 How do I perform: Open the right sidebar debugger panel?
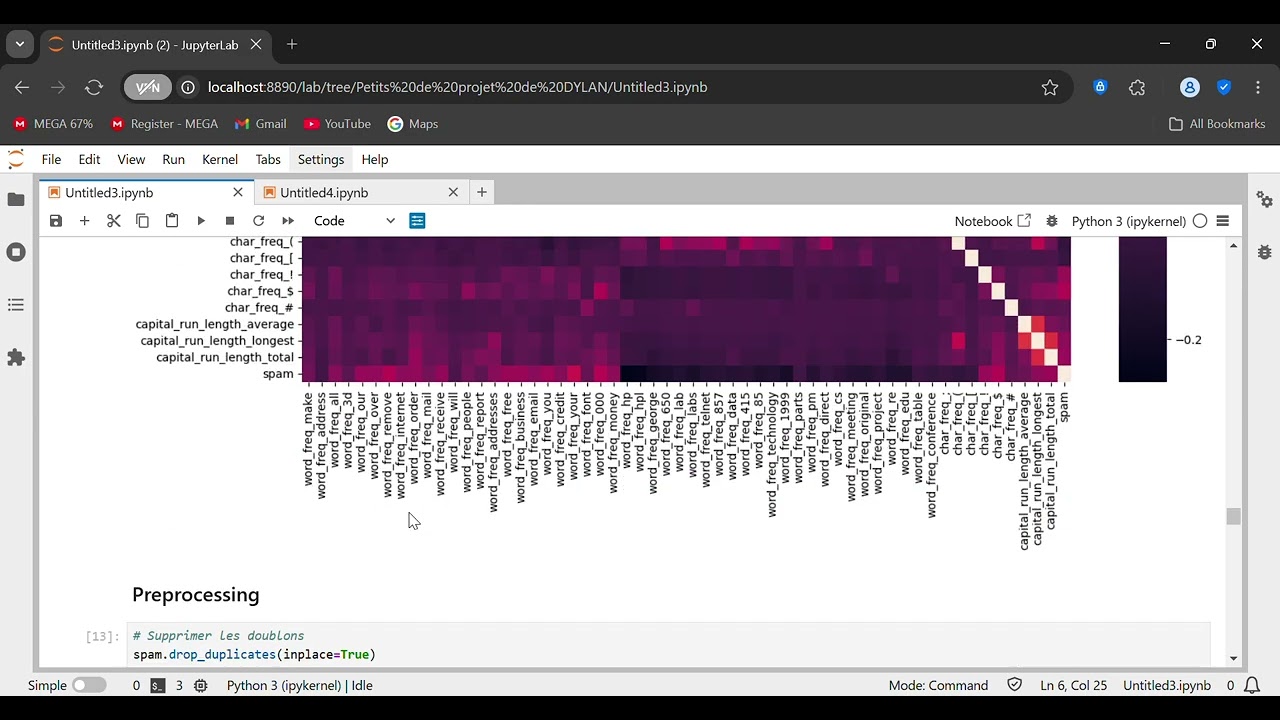[x=1264, y=252]
